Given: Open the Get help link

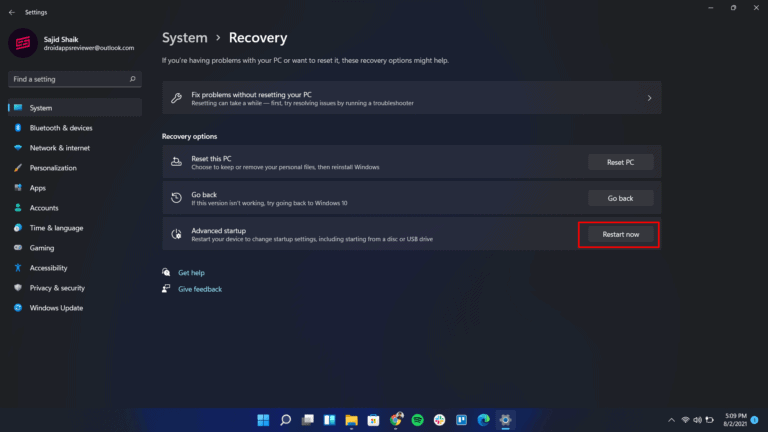Looking at the screenshot, I should [x=191, y=273].
